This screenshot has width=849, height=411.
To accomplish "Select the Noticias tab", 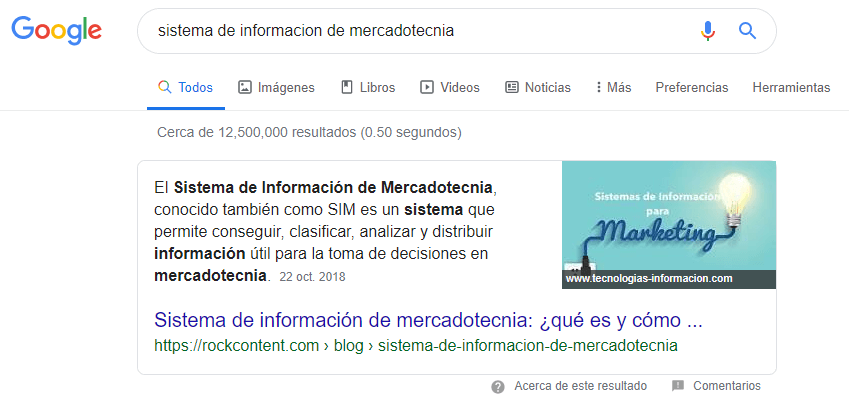I will (x=538, y=88).
